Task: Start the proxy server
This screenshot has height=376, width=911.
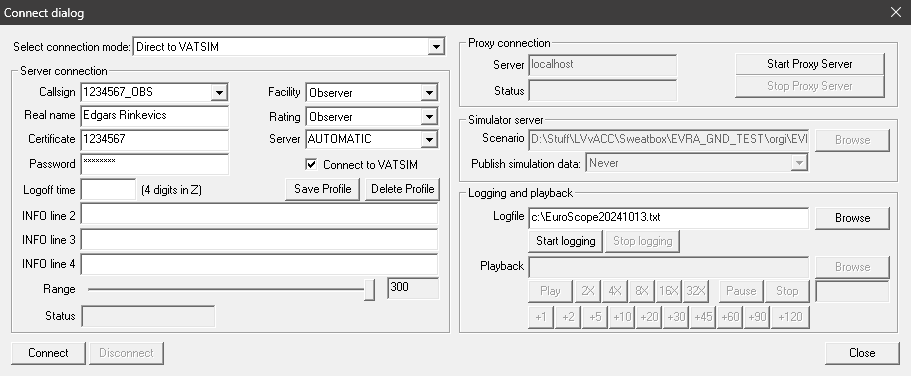Action: coord(810,65)
